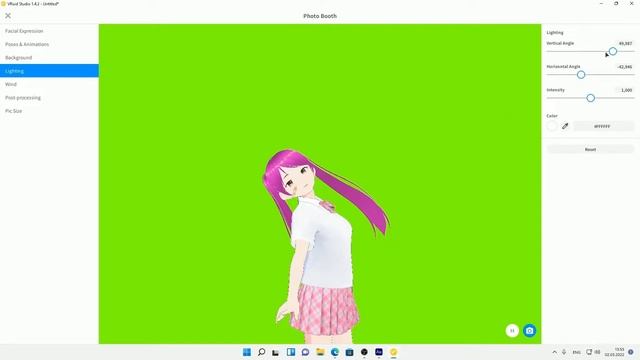
Task: Open the Windows Start menu
Action: 247,352
